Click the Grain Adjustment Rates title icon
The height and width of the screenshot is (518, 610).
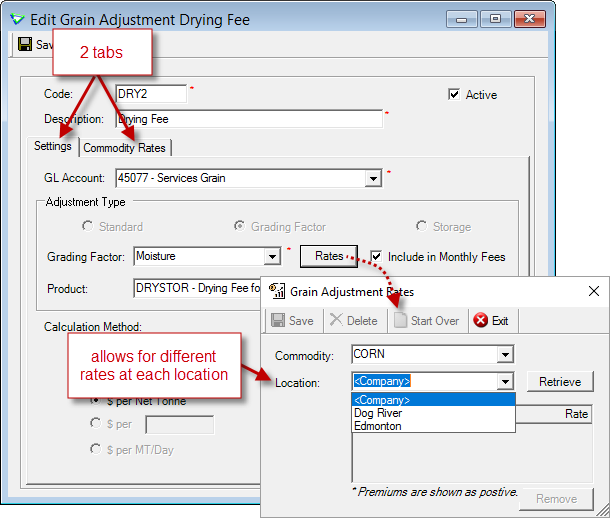click(x=277, y=291)
